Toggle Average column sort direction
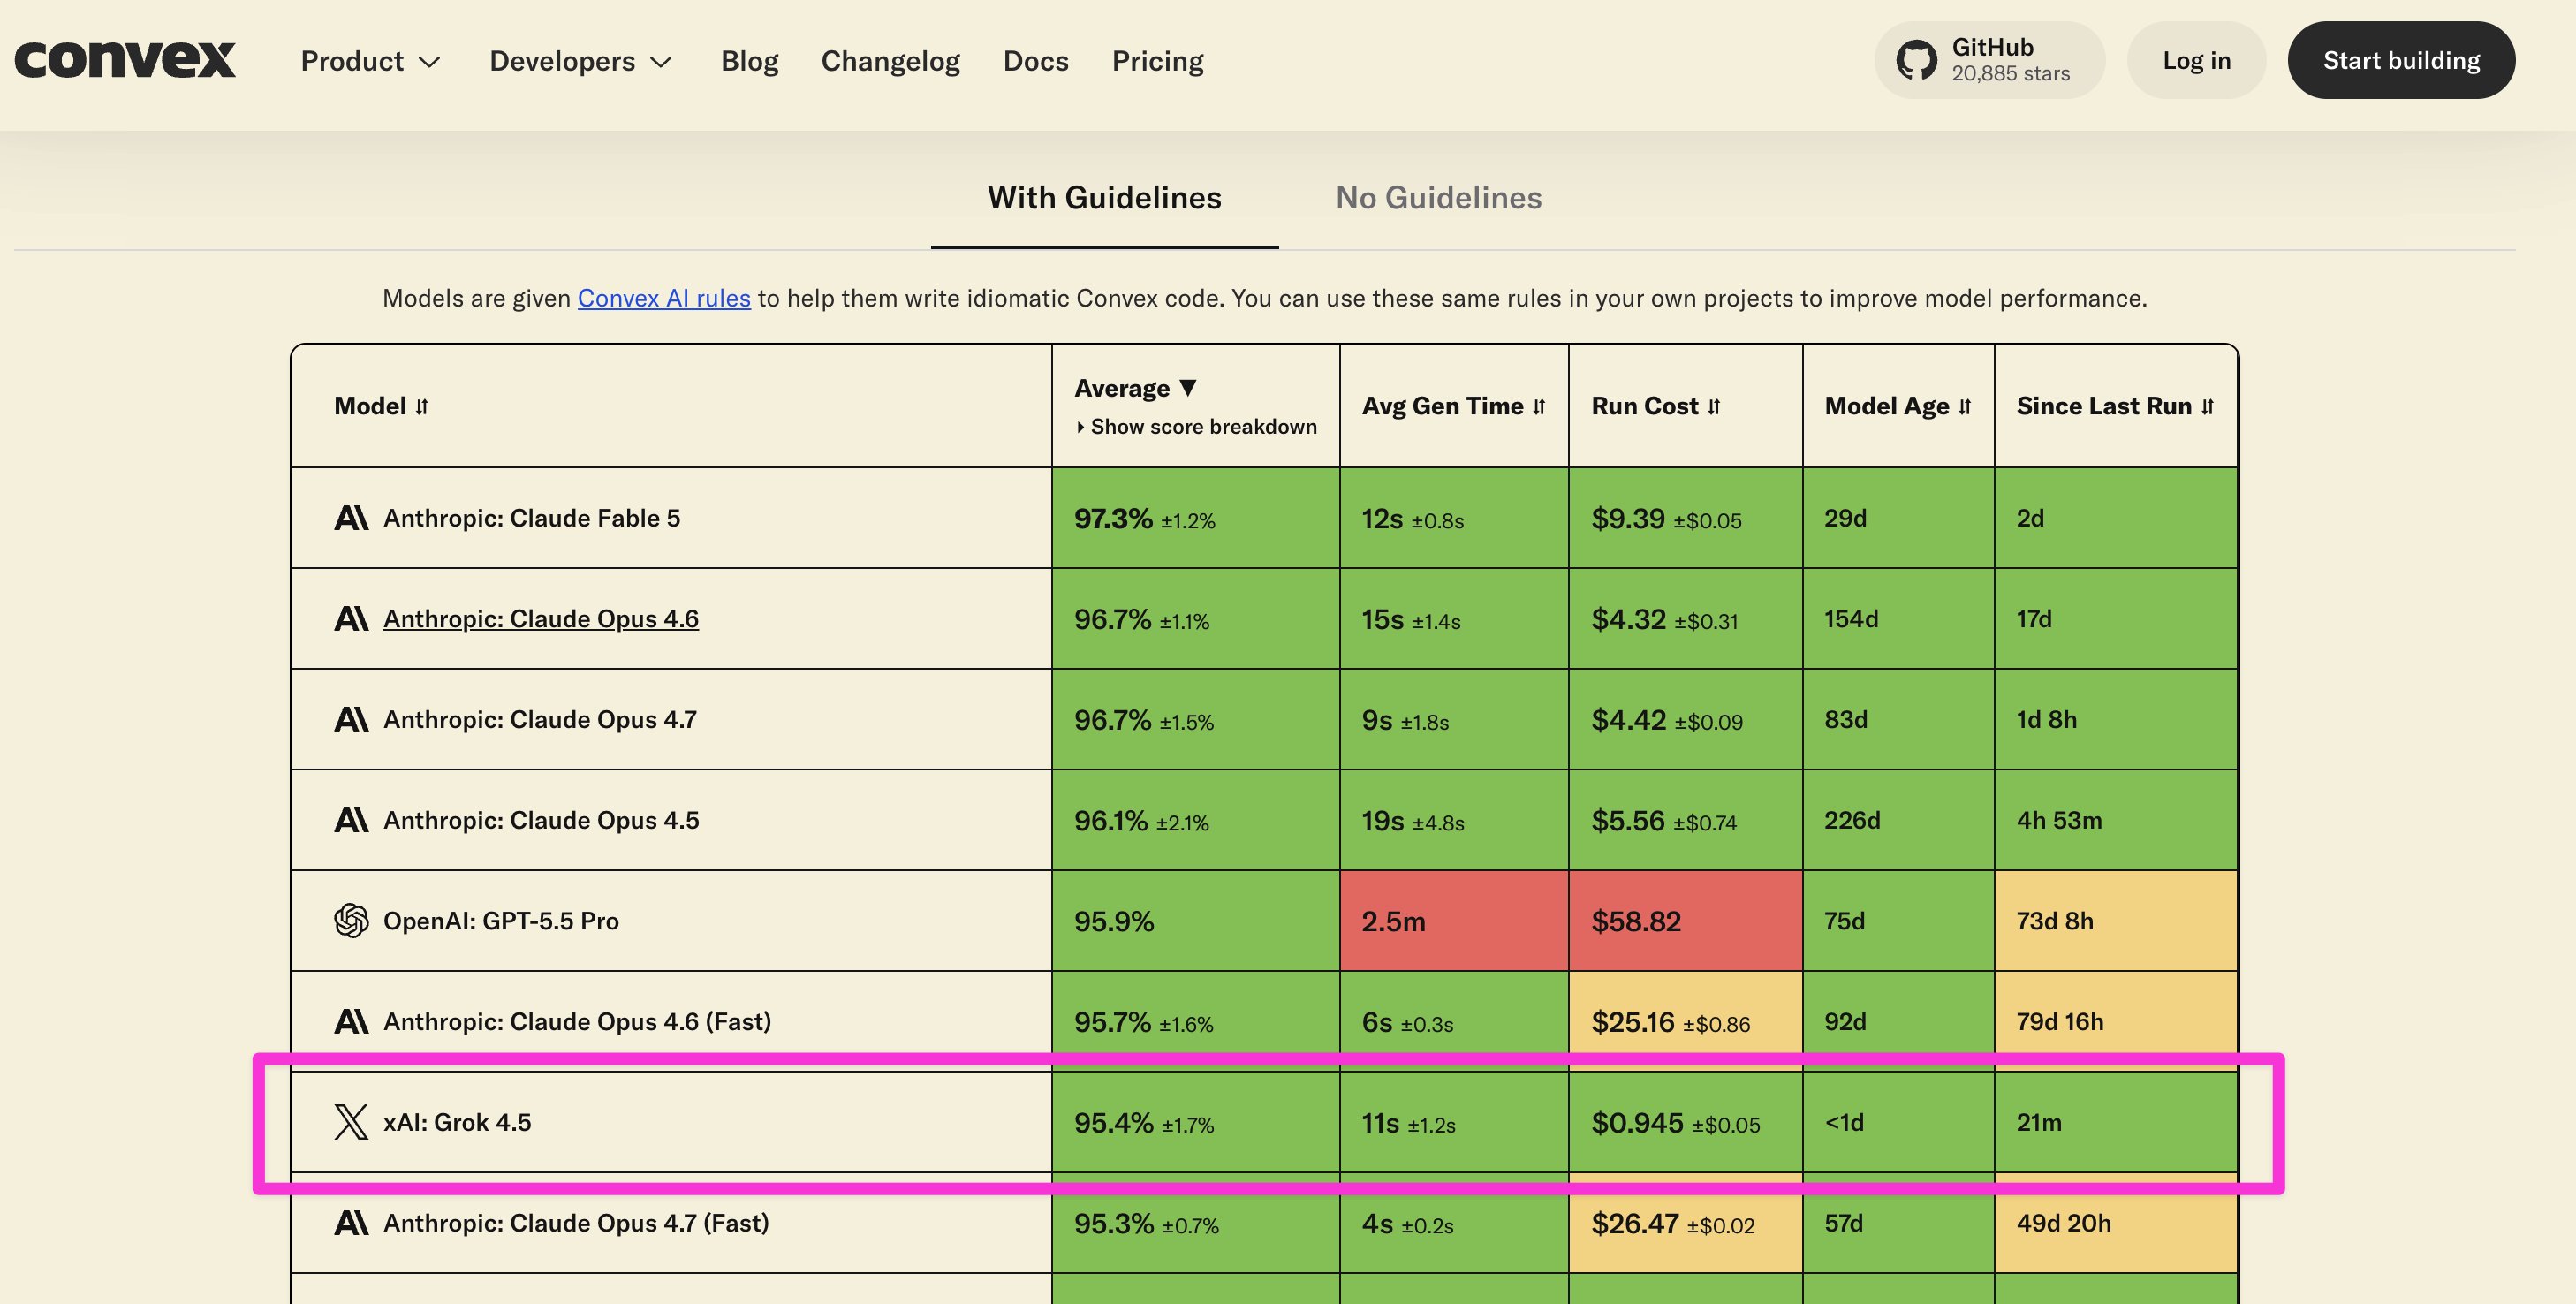The height and width of the screenshot is (1304, 2576). pyautogui.click(x=1135, y=388)
